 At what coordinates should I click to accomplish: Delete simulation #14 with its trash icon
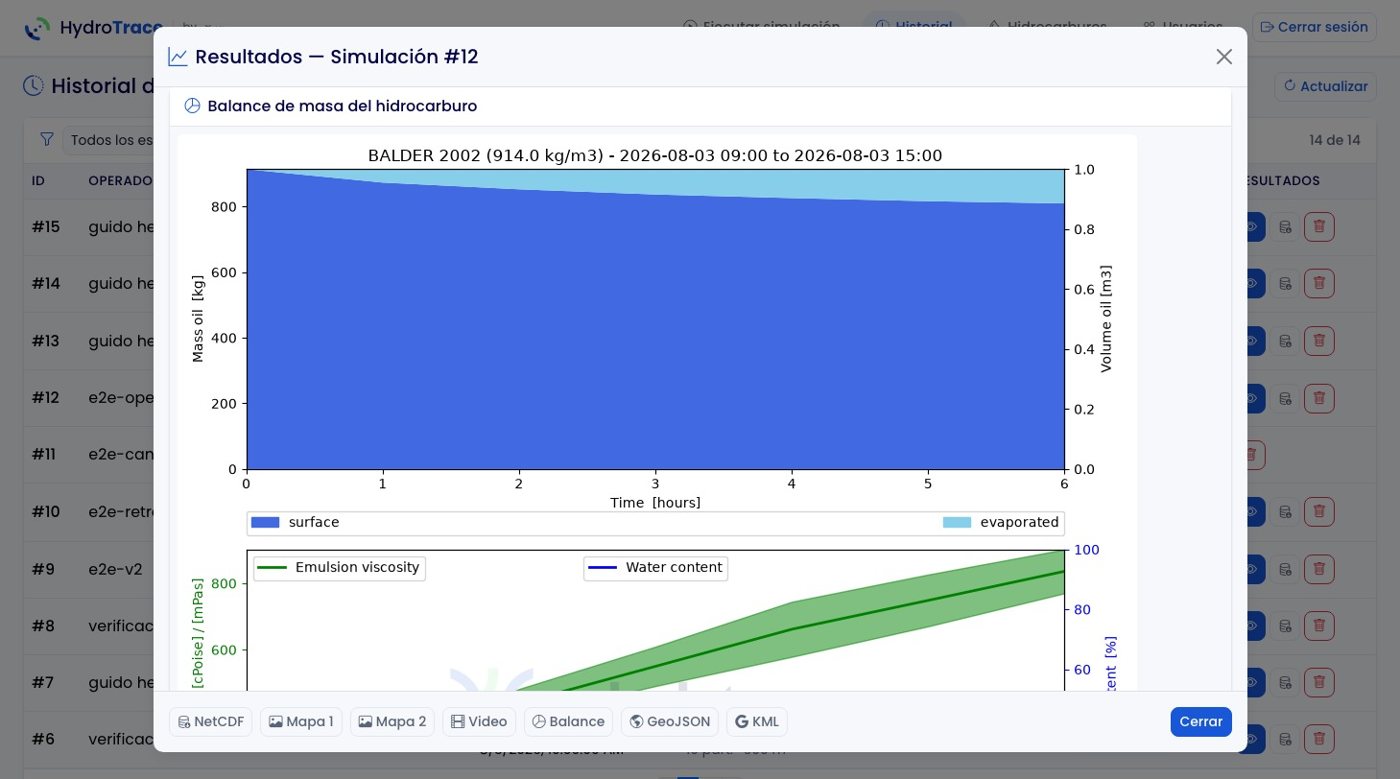(1319, 284)
